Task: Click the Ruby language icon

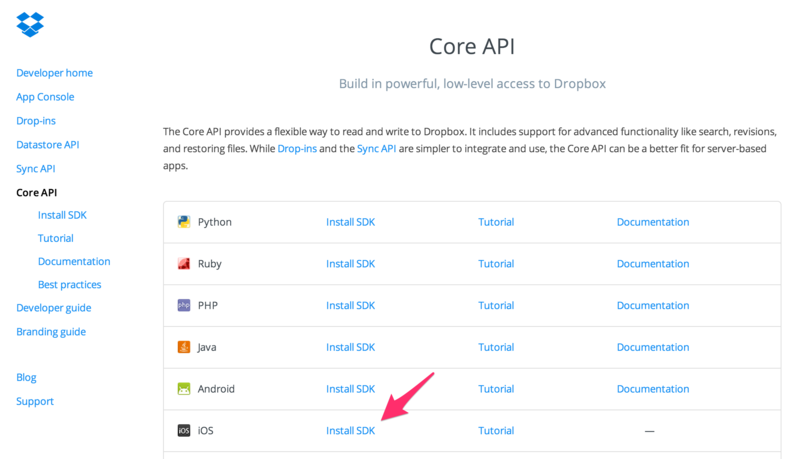Action: coord(184,264)
